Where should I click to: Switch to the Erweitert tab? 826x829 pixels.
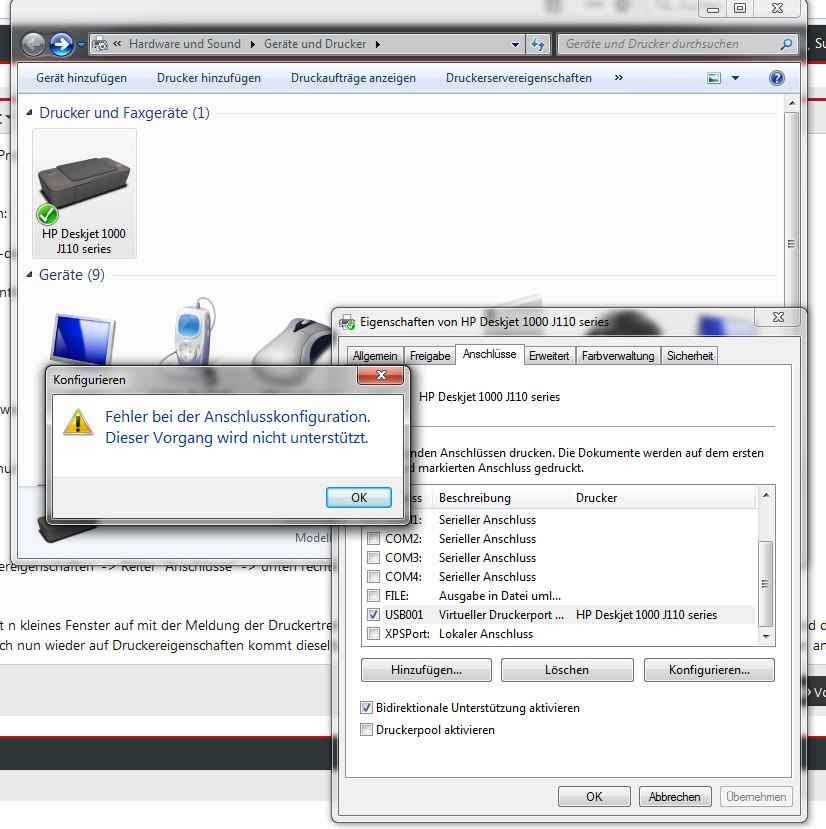tap(549, 356)
